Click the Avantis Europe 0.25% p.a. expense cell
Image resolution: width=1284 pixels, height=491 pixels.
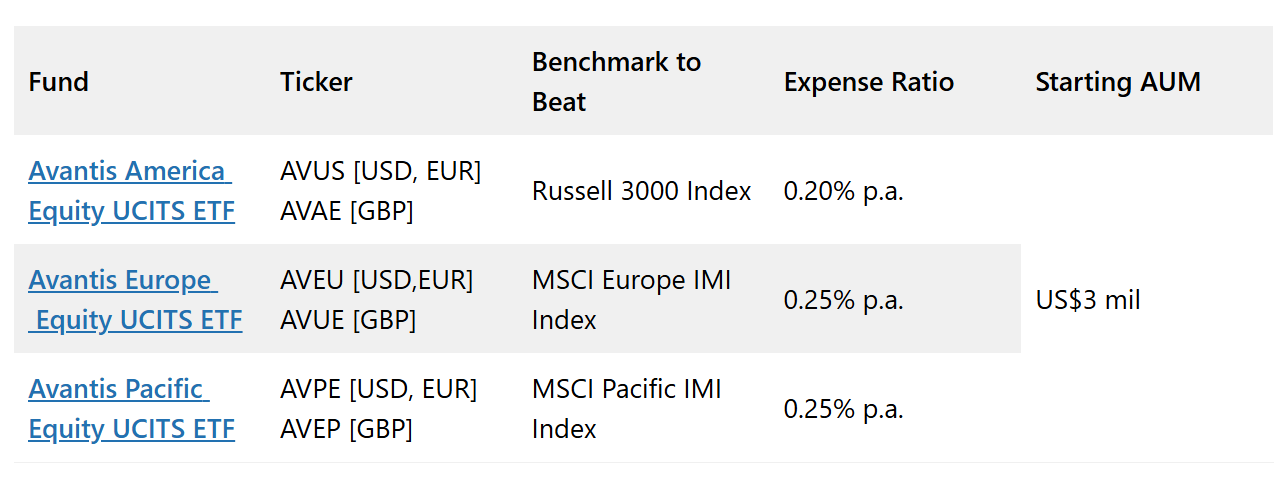pos(843,300)
